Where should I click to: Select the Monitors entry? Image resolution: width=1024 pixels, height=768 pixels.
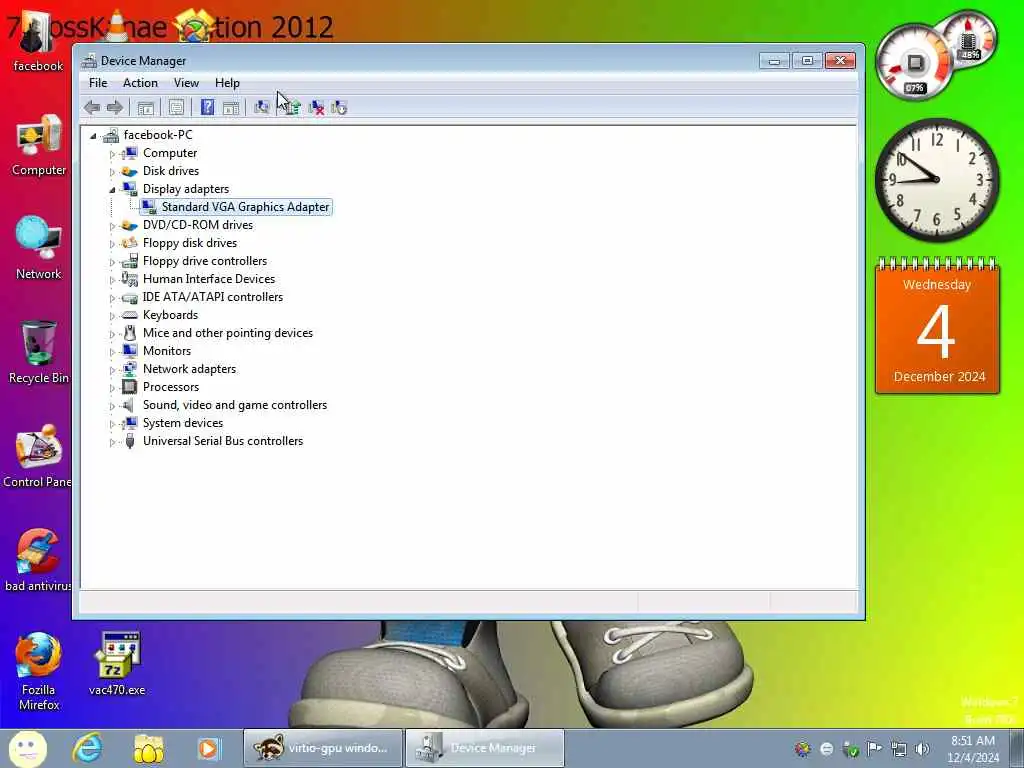pos(167,351)
